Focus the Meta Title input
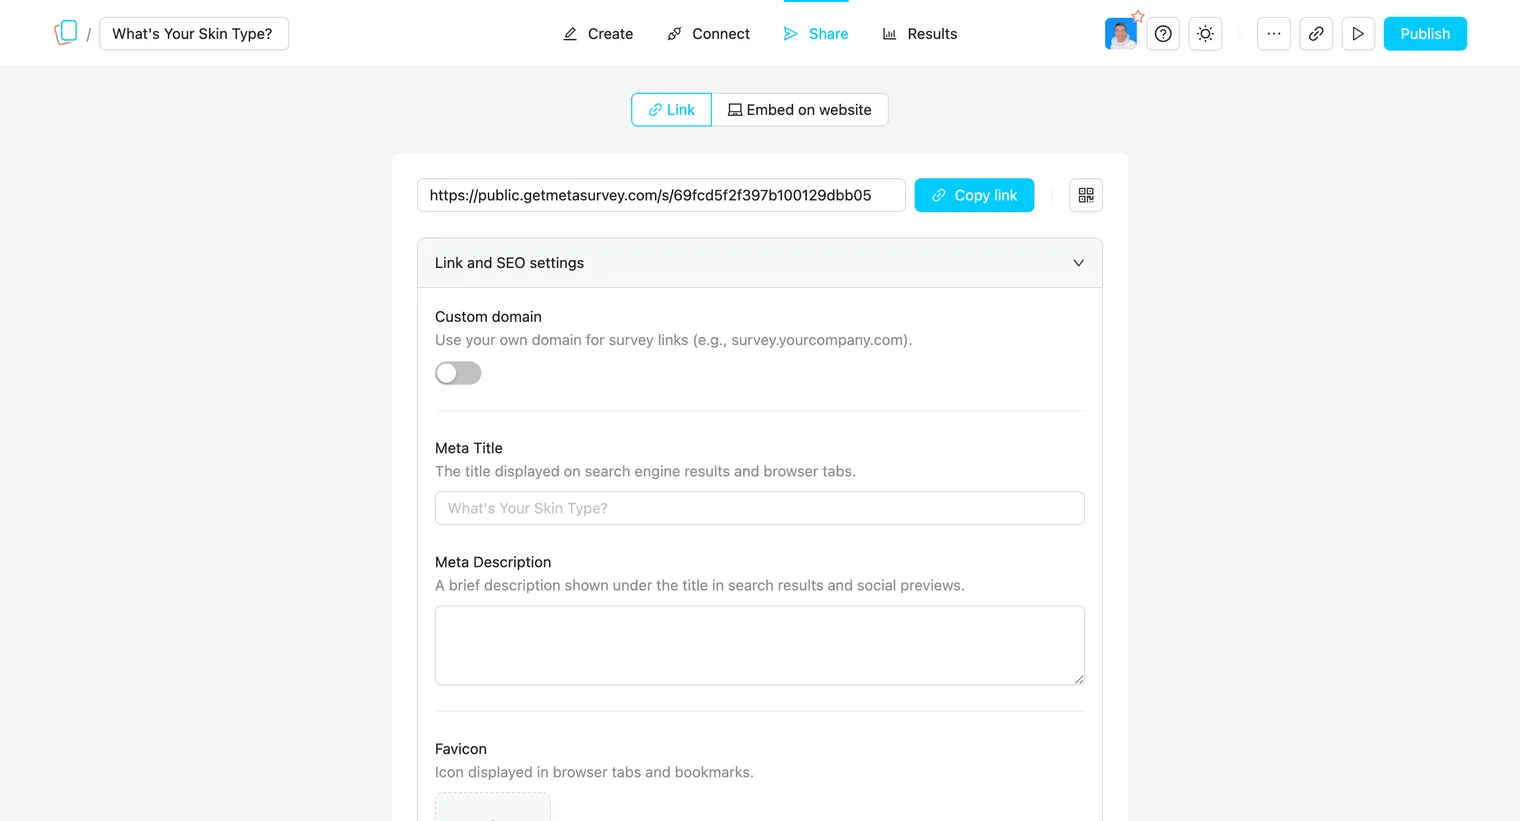 coord(760,508)
